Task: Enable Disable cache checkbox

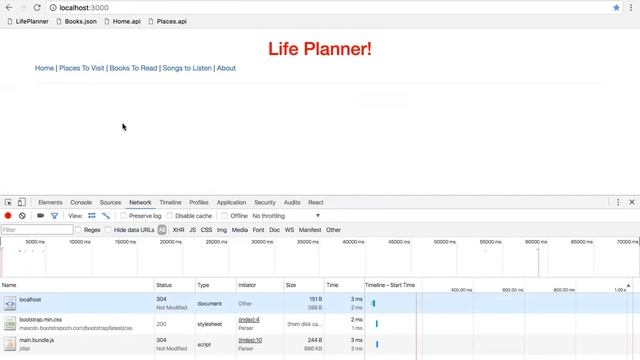Action: (169, 216)
